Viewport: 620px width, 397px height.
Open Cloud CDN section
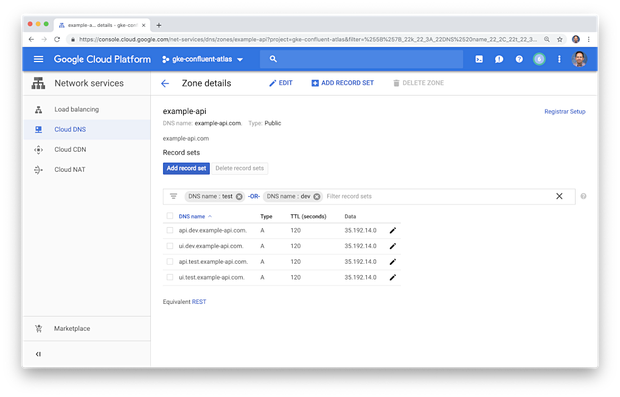click(87, 149)
